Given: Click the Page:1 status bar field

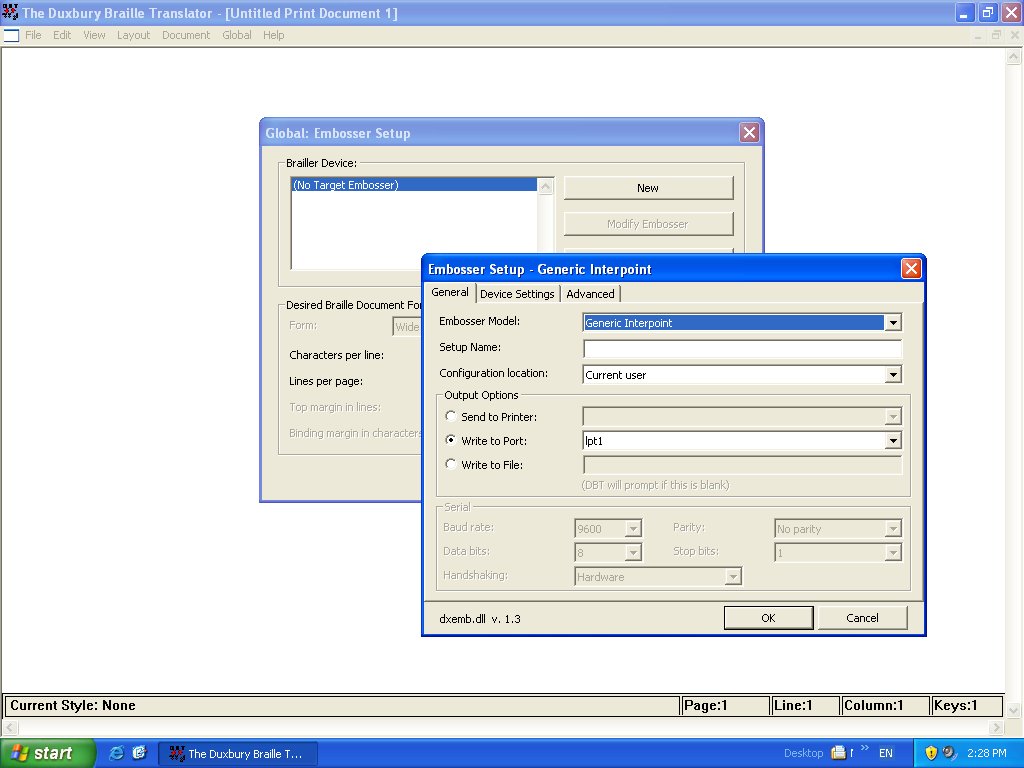Looking at the screenshot, I should (725, 705).
